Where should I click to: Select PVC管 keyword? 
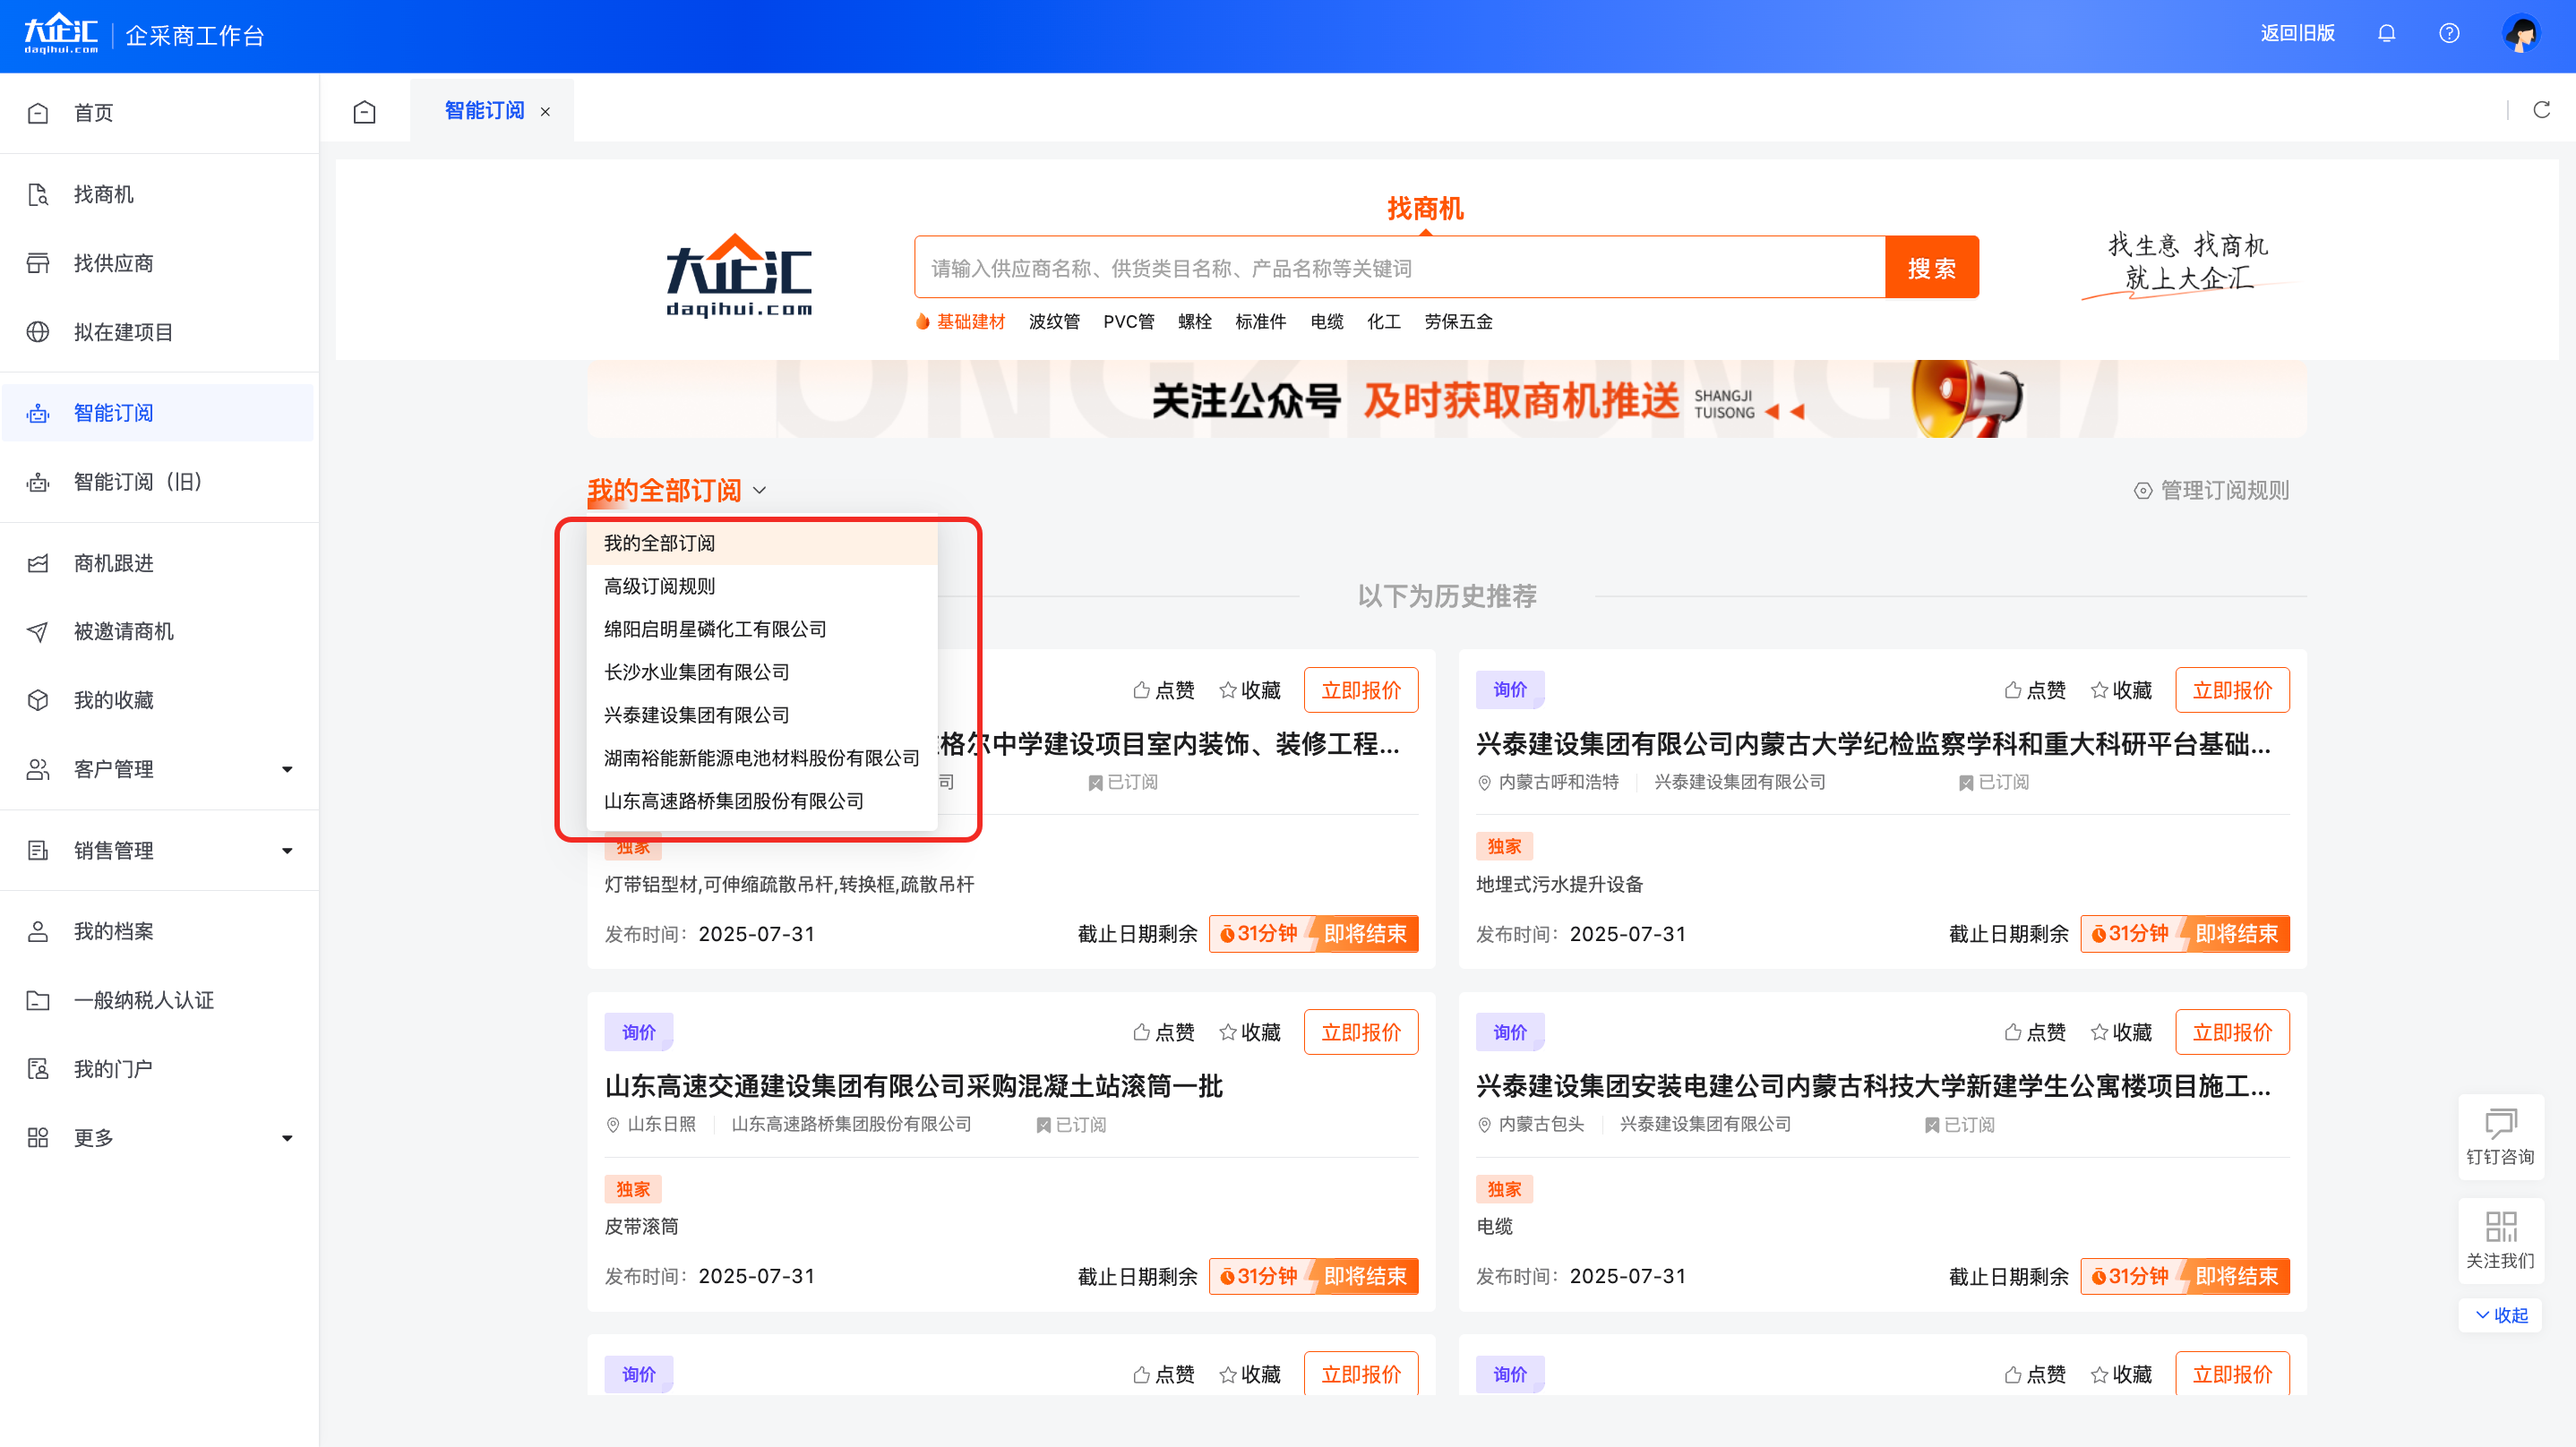tap(1129, 322)
